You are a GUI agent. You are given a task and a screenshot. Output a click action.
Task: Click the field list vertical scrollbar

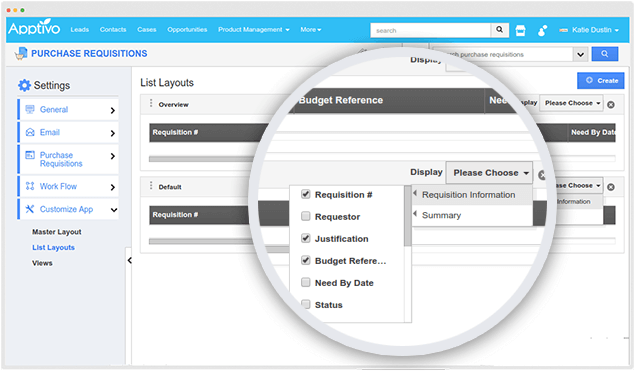coord(408,216)
